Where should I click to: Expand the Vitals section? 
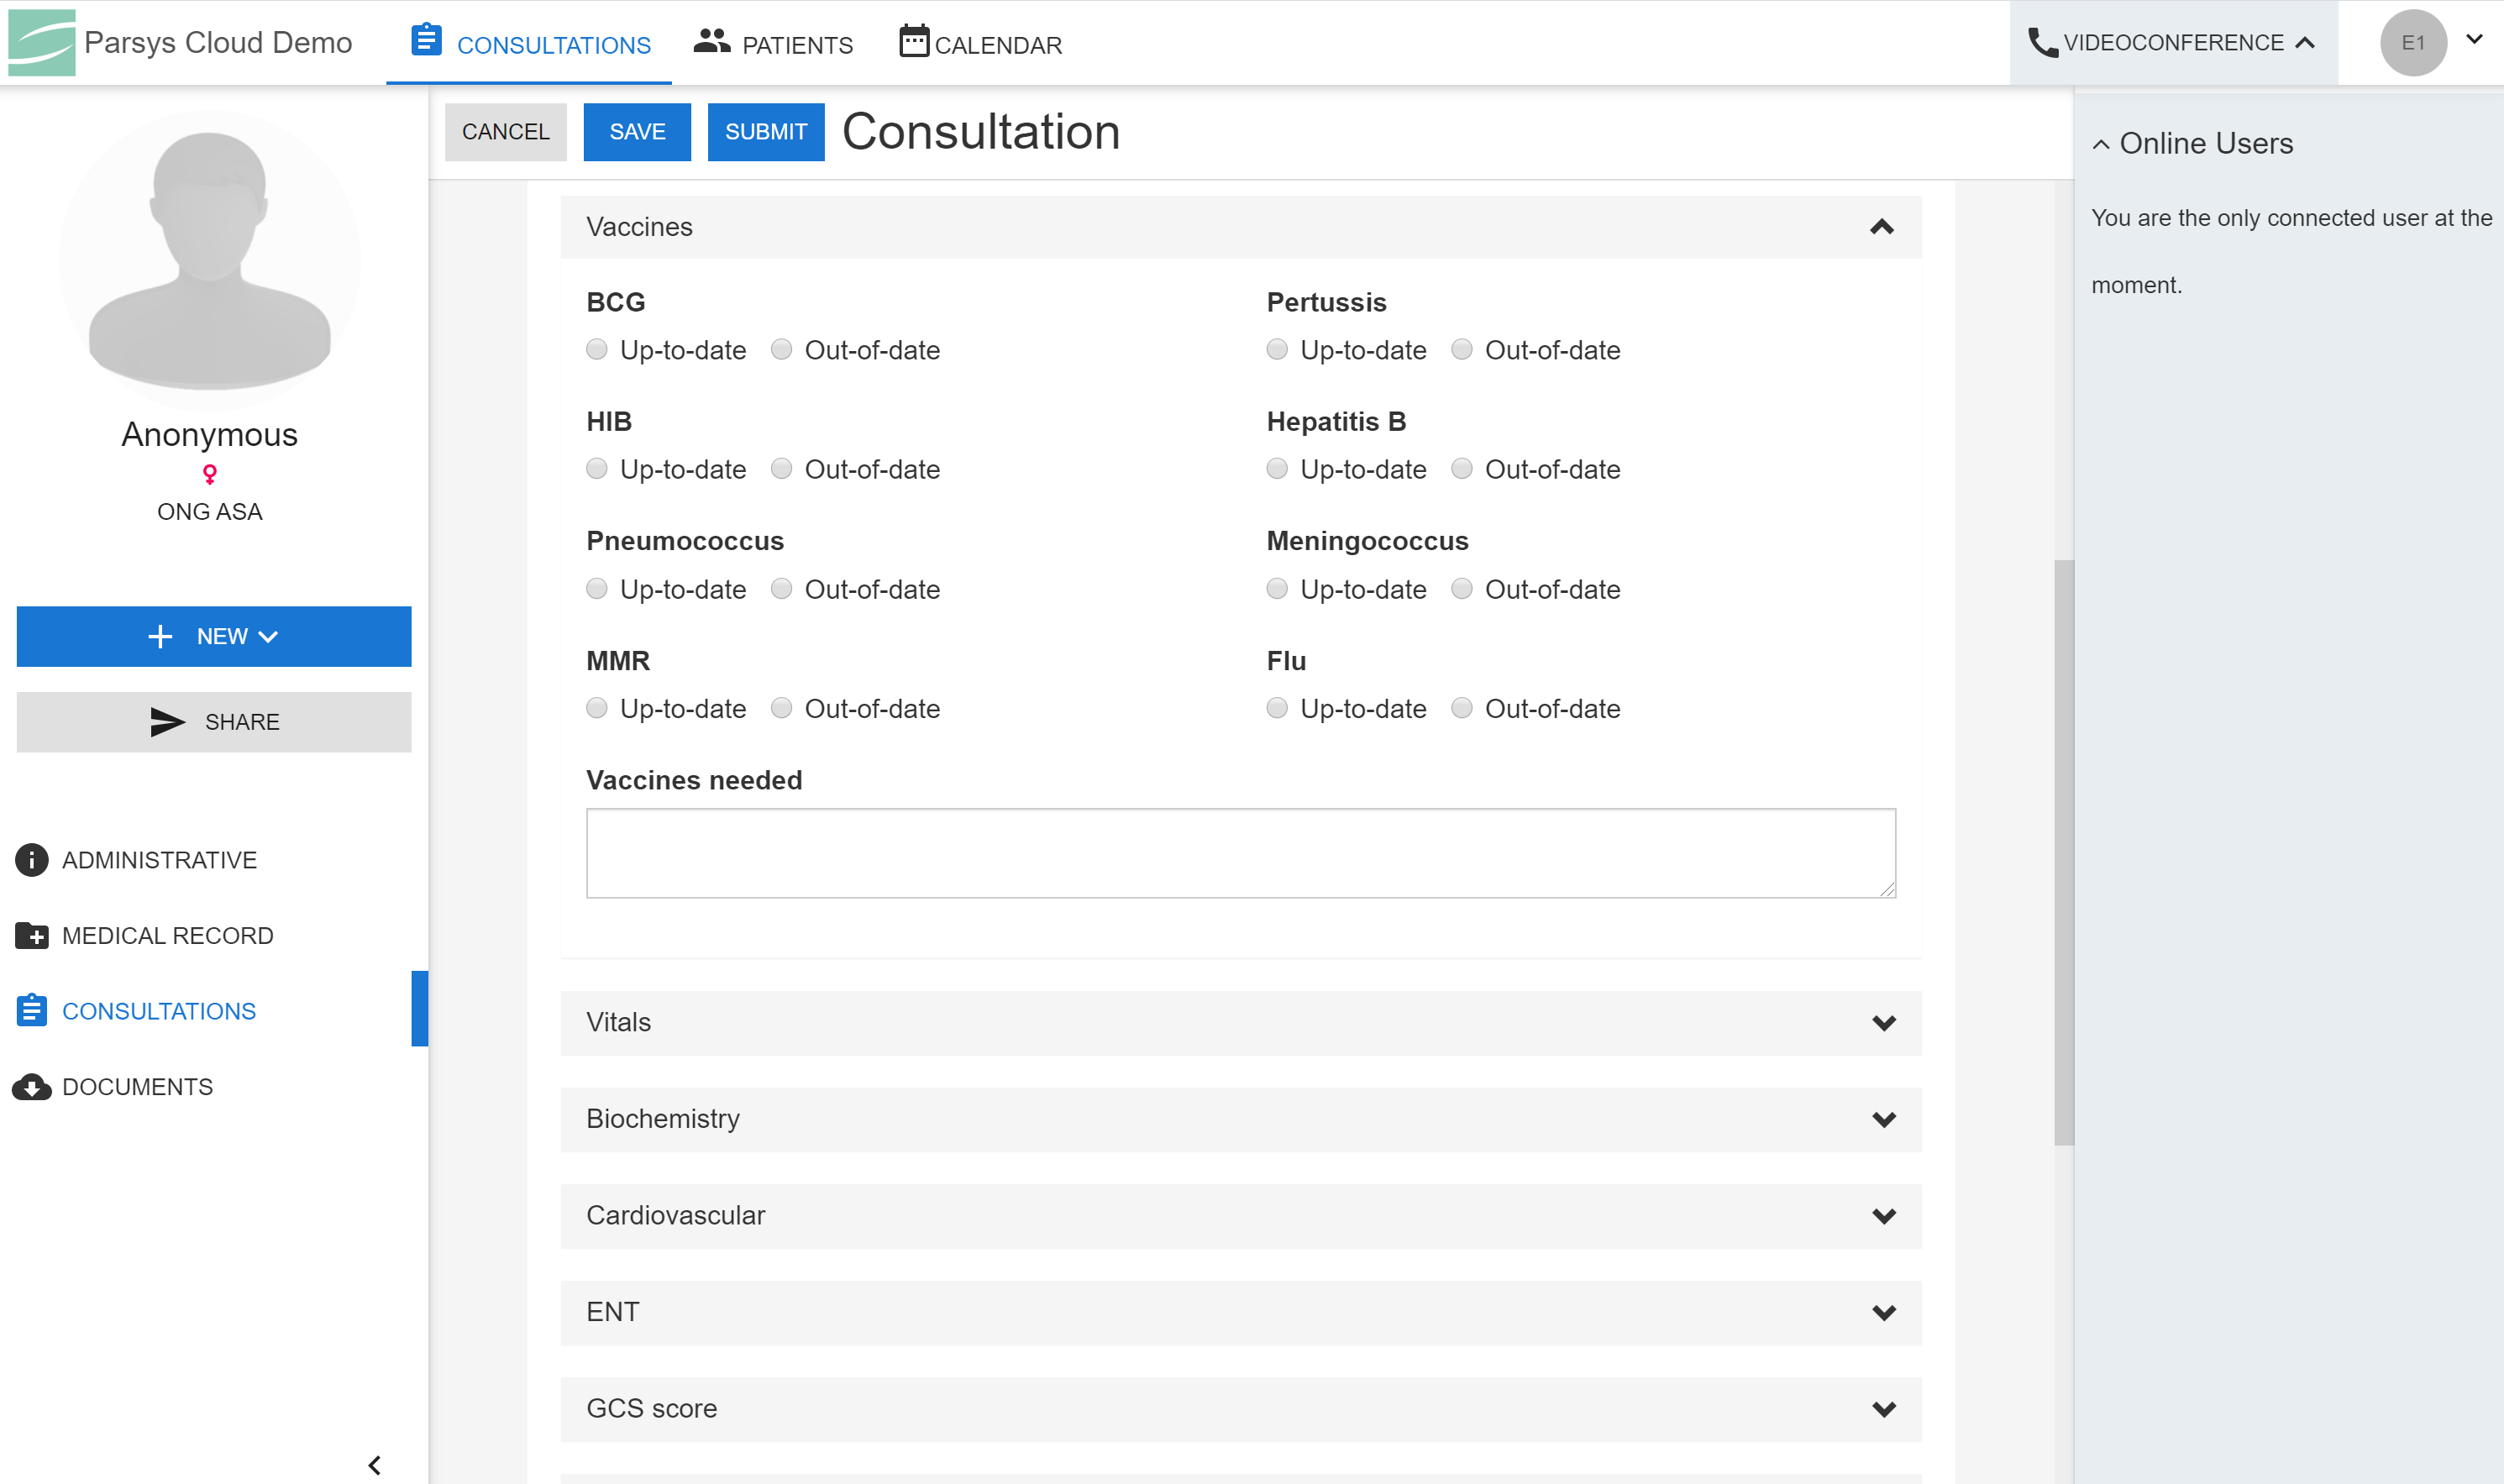tap(1884, 1023)
